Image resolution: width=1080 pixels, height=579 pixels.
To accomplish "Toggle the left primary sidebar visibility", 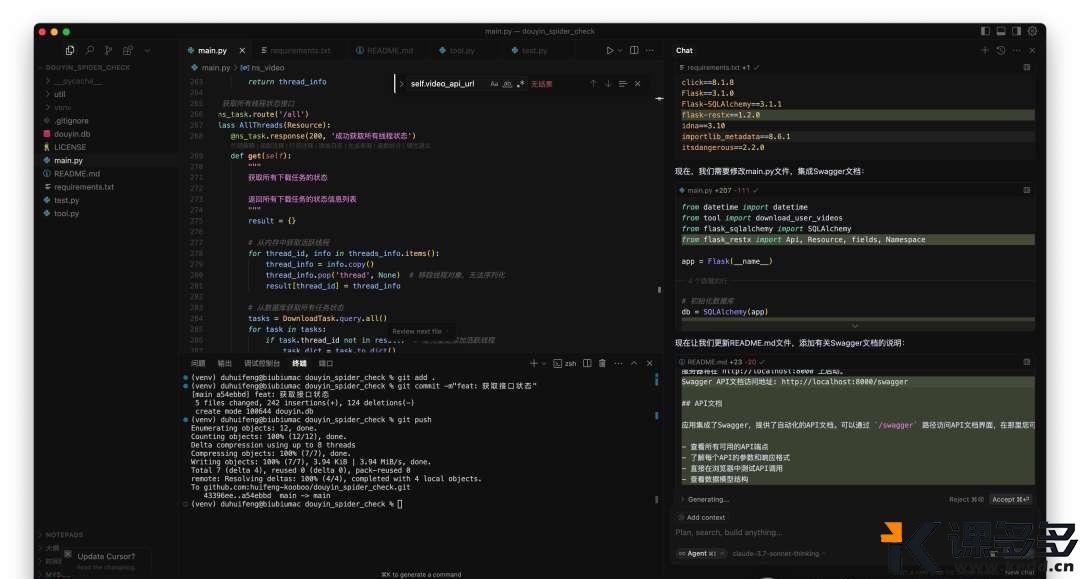I will [x=986, y=31].
